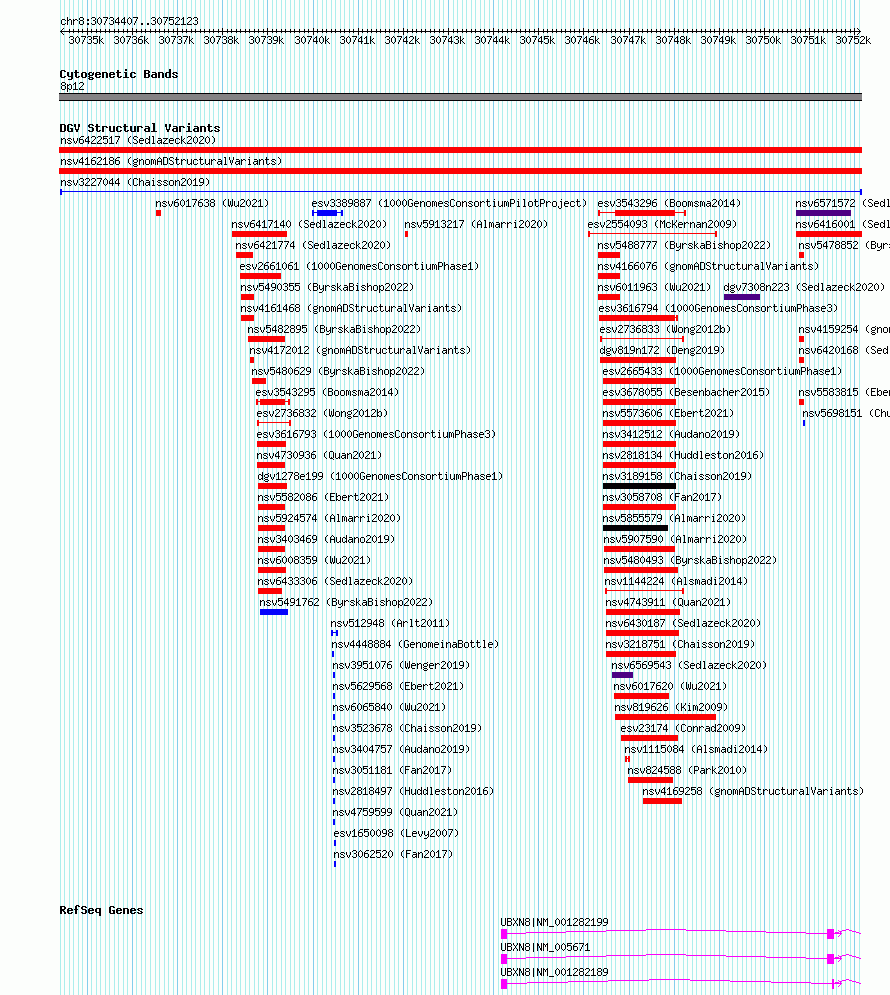Viewport: 890px width, 995px height.
Task: Click the UBXN8|NM_001282189 gene label
Action: coord(554,971)
